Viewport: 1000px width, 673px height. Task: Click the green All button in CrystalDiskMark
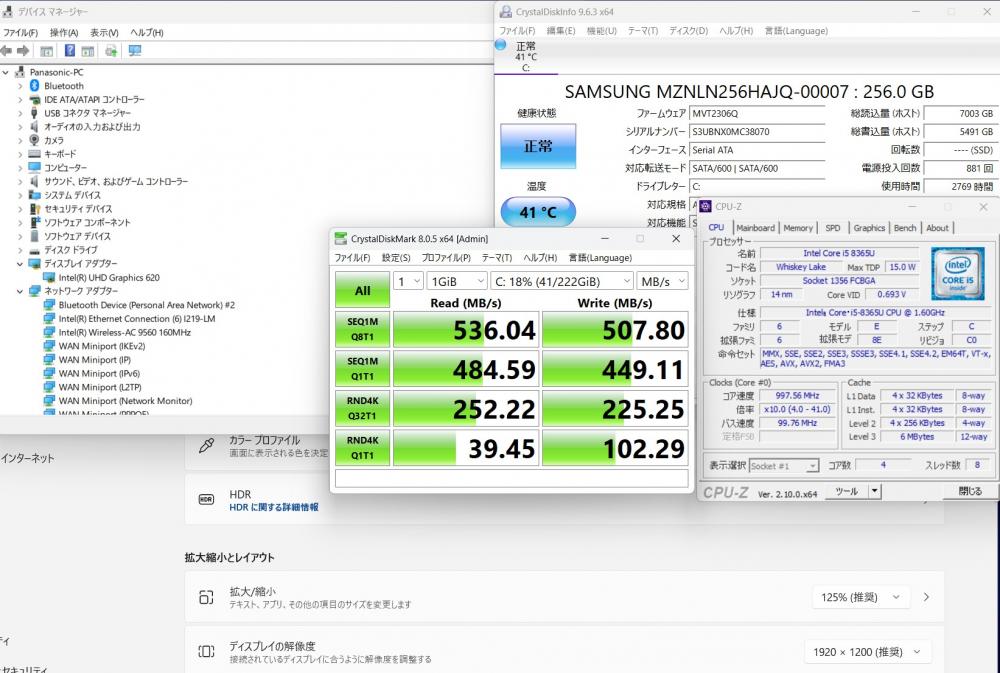(x=362, y=291)
